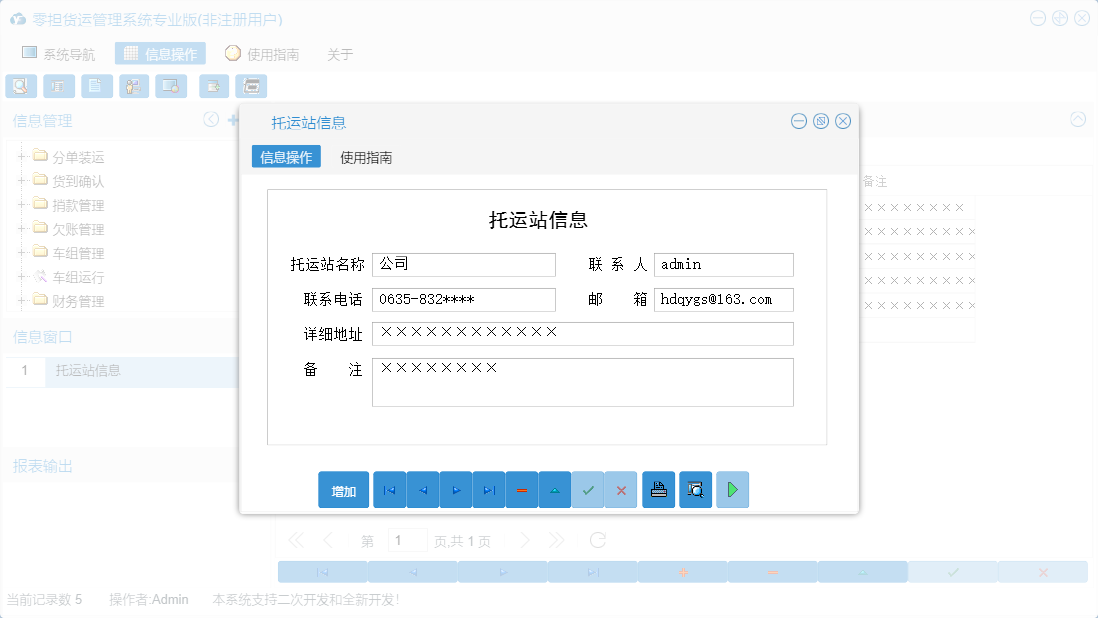
Task: Click the 联系电话 input field
Action: pyautogui.click(x=463, y=299)
